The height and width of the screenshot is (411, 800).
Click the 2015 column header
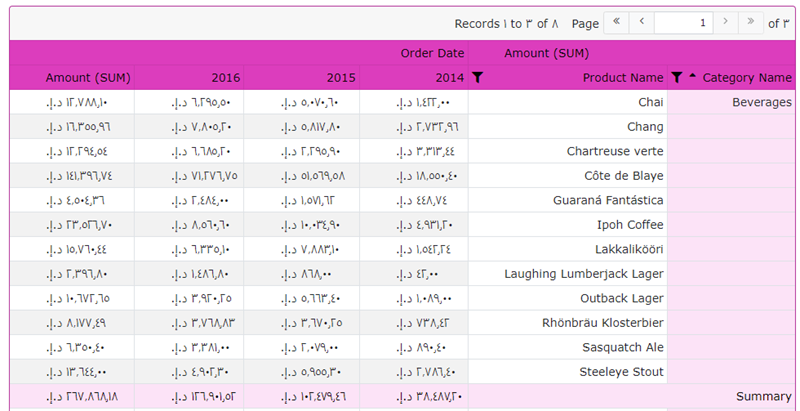341,78
